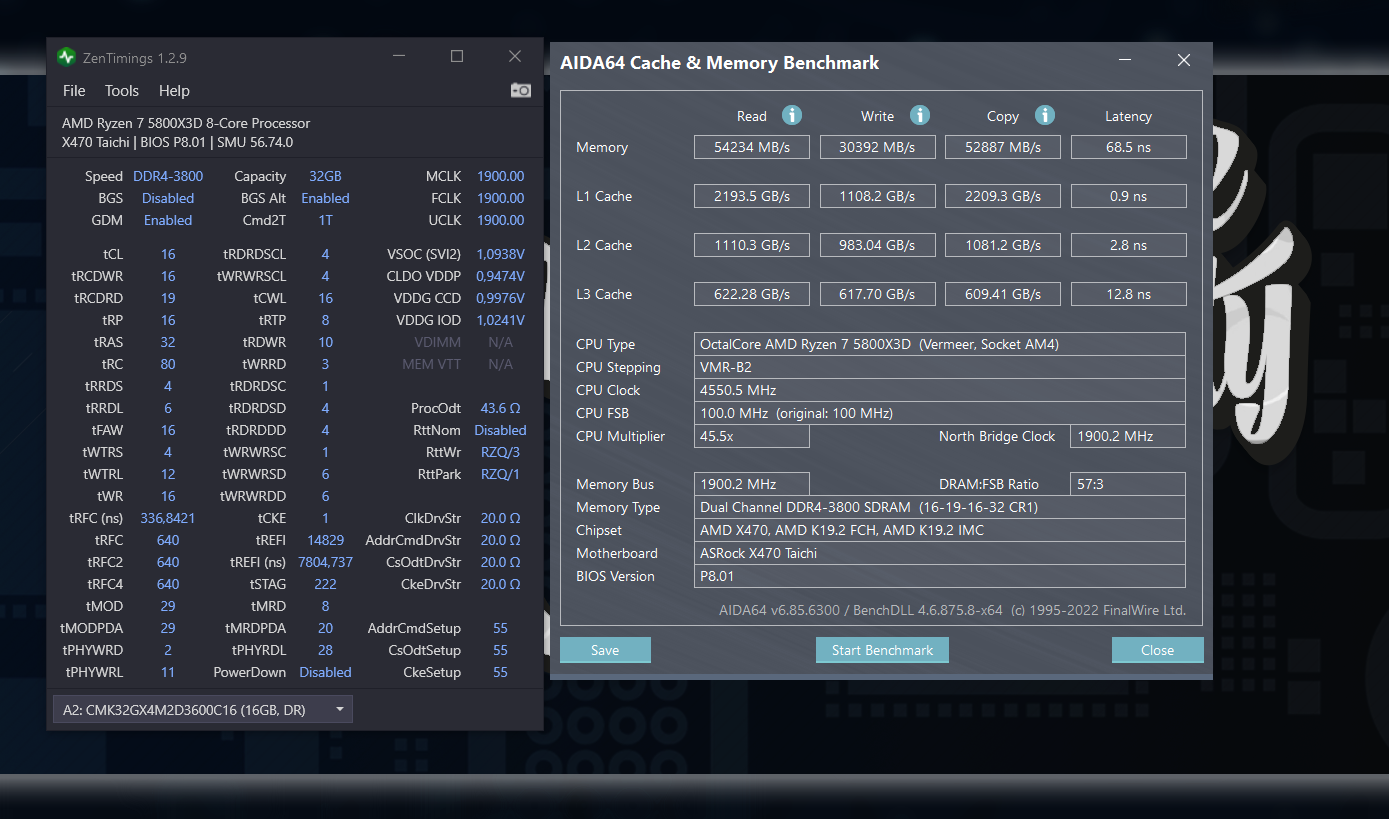Click the tREFI 14829 value
Screen dimensions: 1389x819
click(325, 540)
